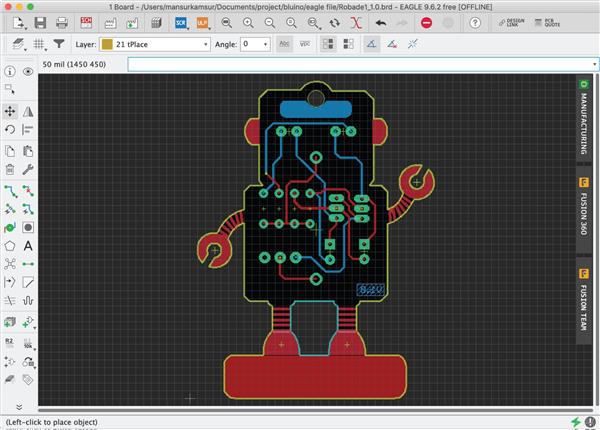Open the Angle dropdown
This screenshot has width=600, height=430.
tap(255, 44)
